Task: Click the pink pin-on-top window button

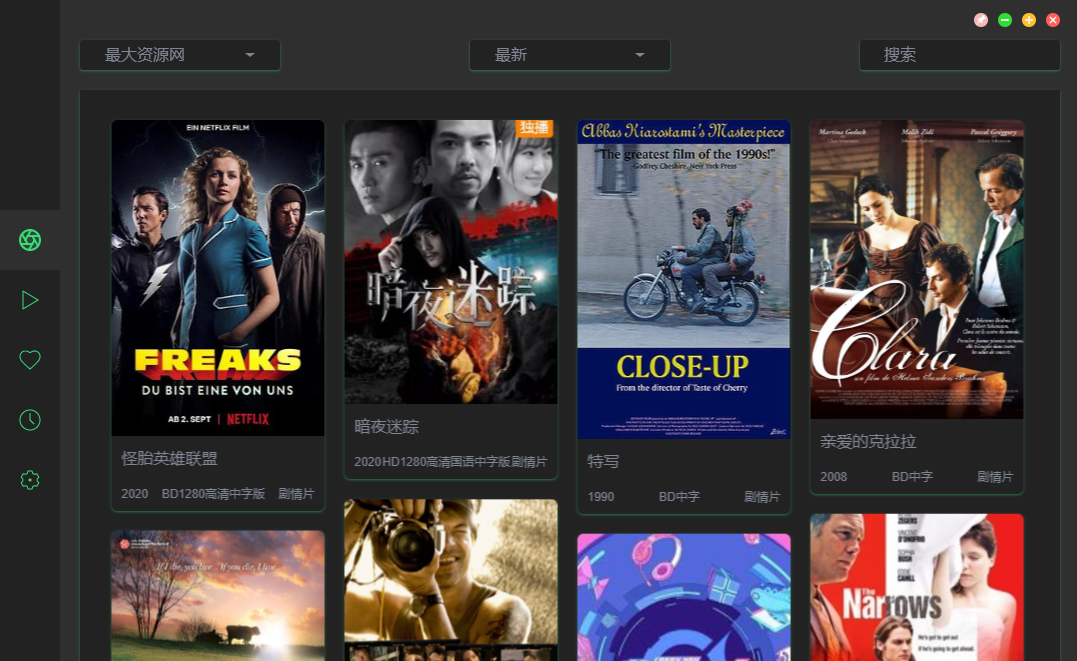Action: click(981, 20)
